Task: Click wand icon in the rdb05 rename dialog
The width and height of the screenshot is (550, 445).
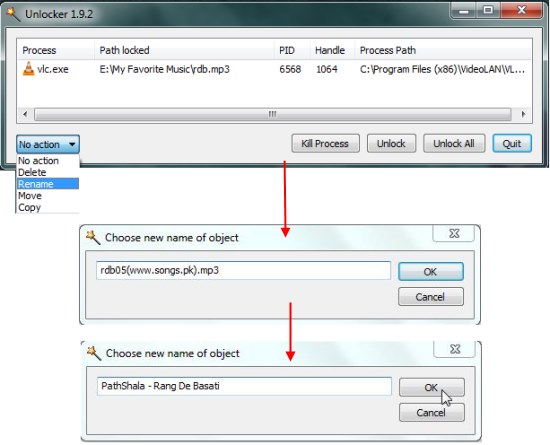Action: point(93,237)
